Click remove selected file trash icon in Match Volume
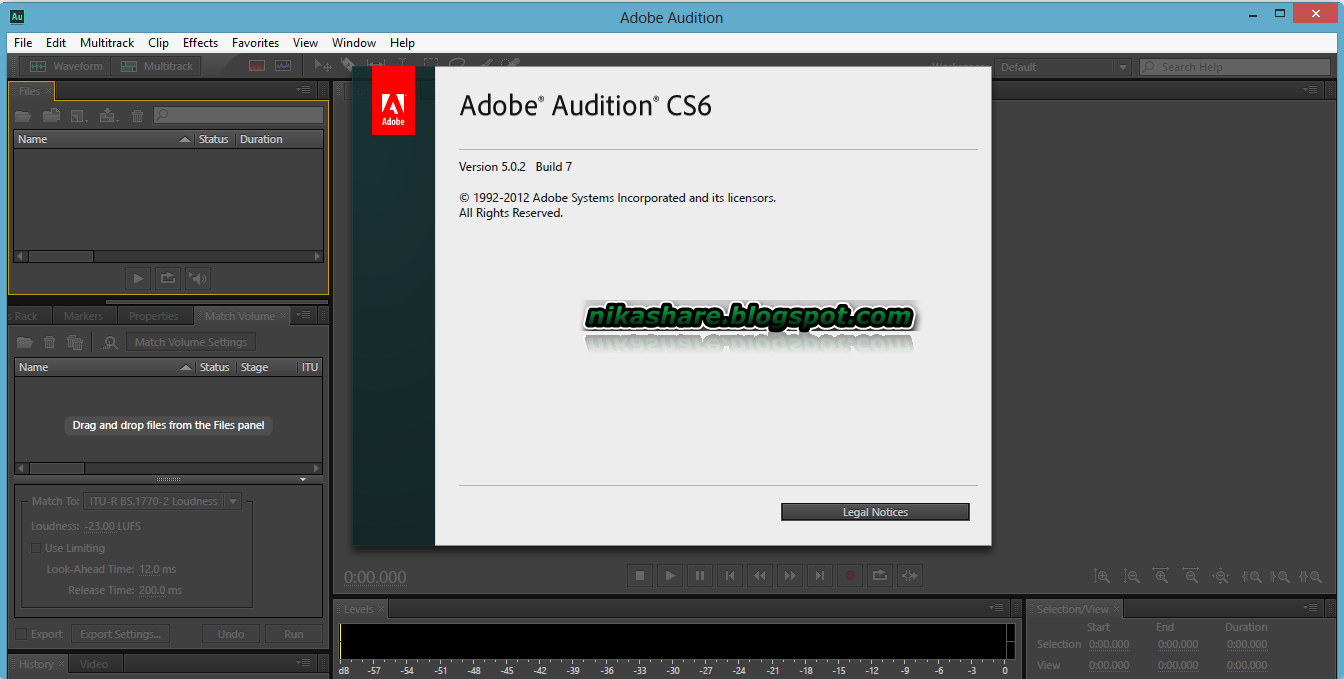The image size is (1344, 679). pyautogui.click(x=49, y=343)
